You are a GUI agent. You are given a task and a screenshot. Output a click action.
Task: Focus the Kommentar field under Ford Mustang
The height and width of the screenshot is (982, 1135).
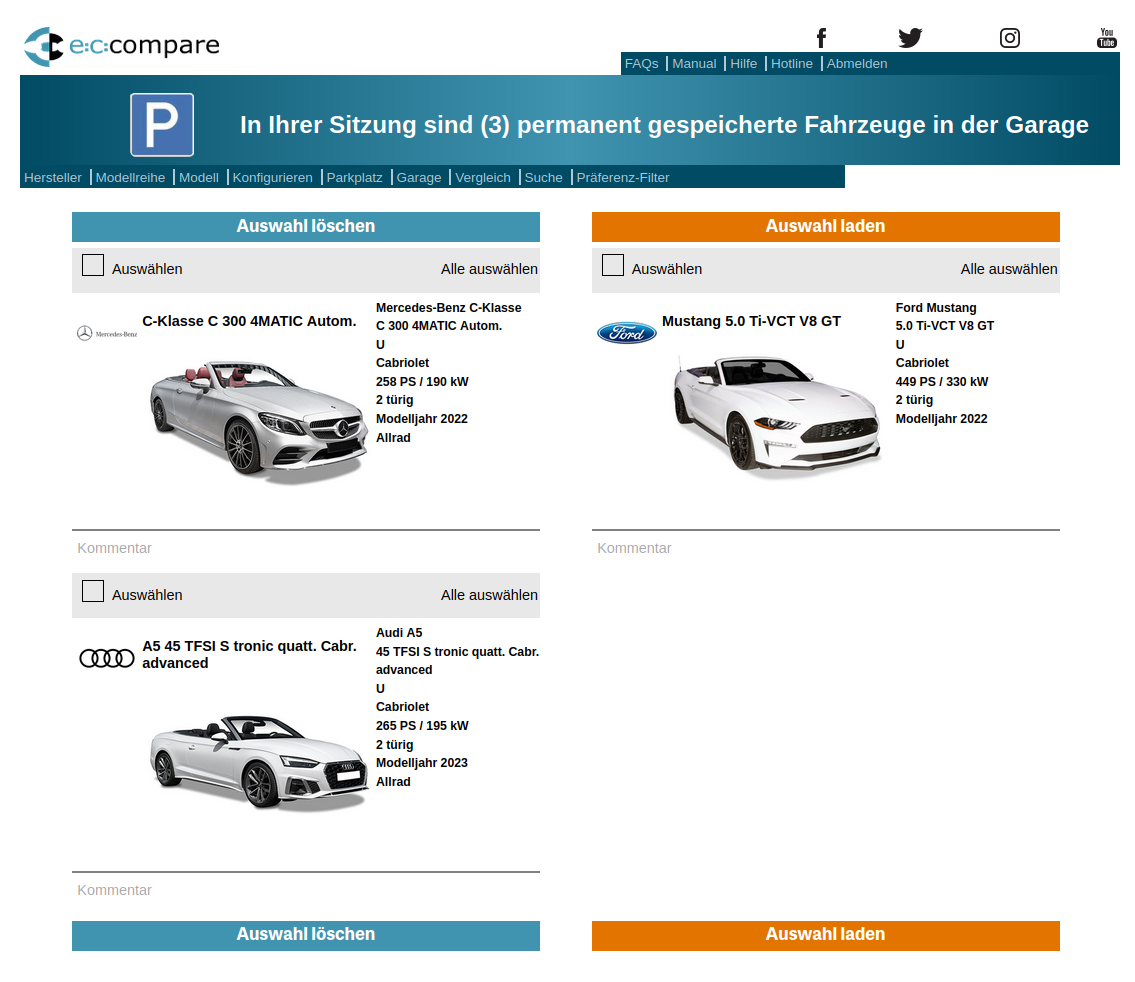point(826,549)
